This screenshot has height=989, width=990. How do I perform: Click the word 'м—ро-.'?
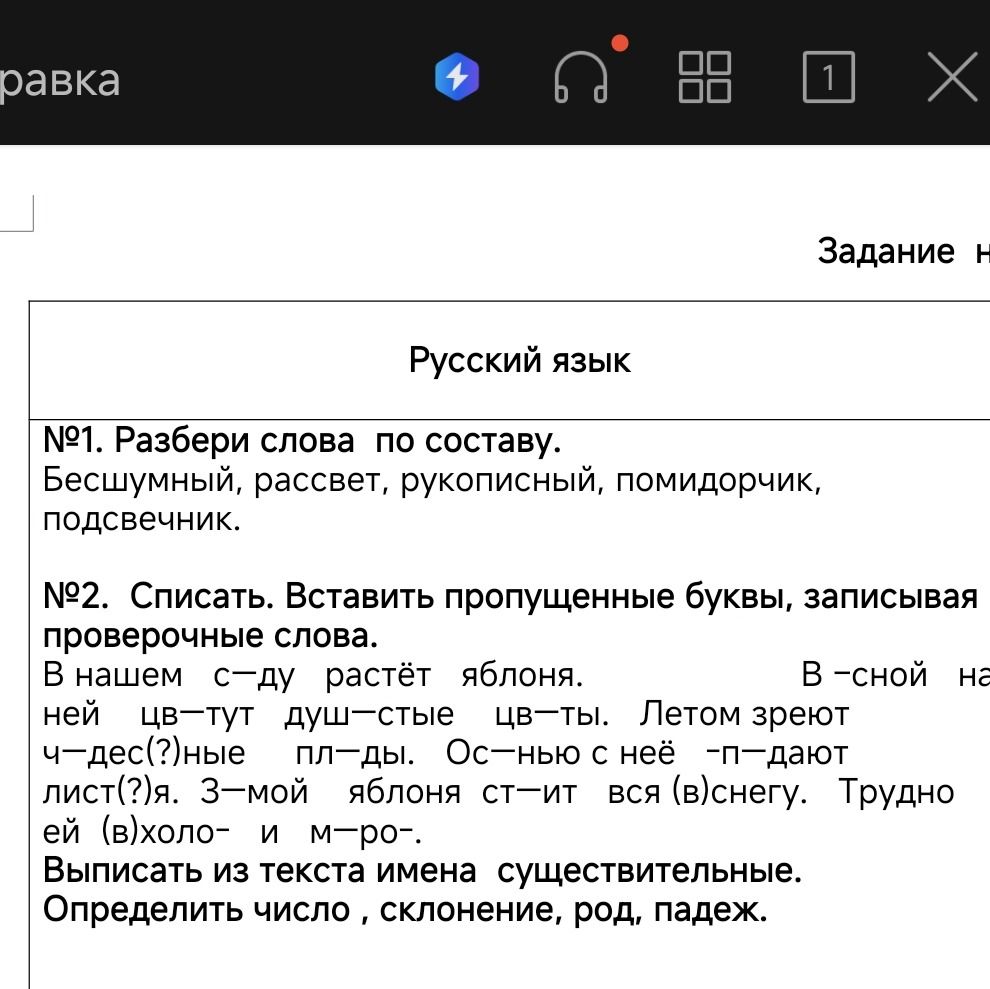(366, 833)
